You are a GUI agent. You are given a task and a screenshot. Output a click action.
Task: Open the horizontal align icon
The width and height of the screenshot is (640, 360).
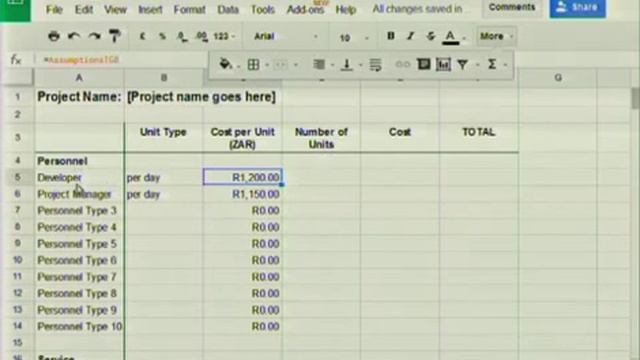click(x=319, y=64)
